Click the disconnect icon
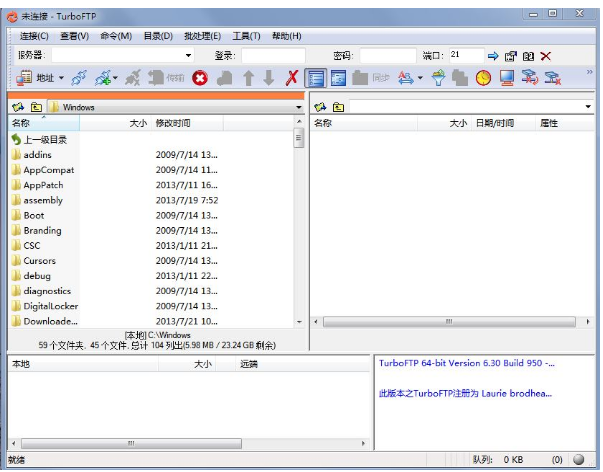603x472 pixels. pyautogui.click(x=133, y=78)
